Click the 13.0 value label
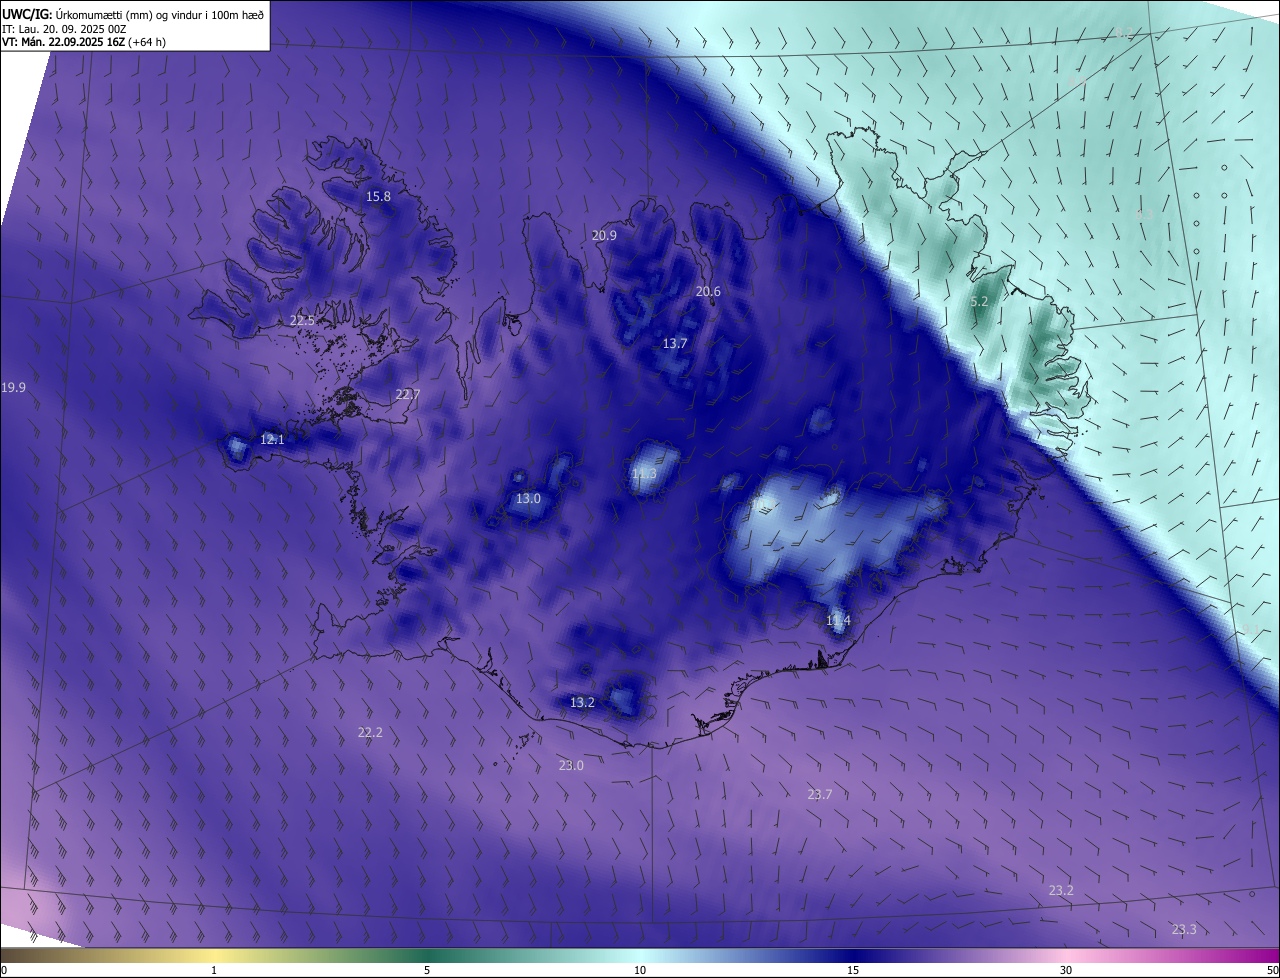 (x=528, y=499)
